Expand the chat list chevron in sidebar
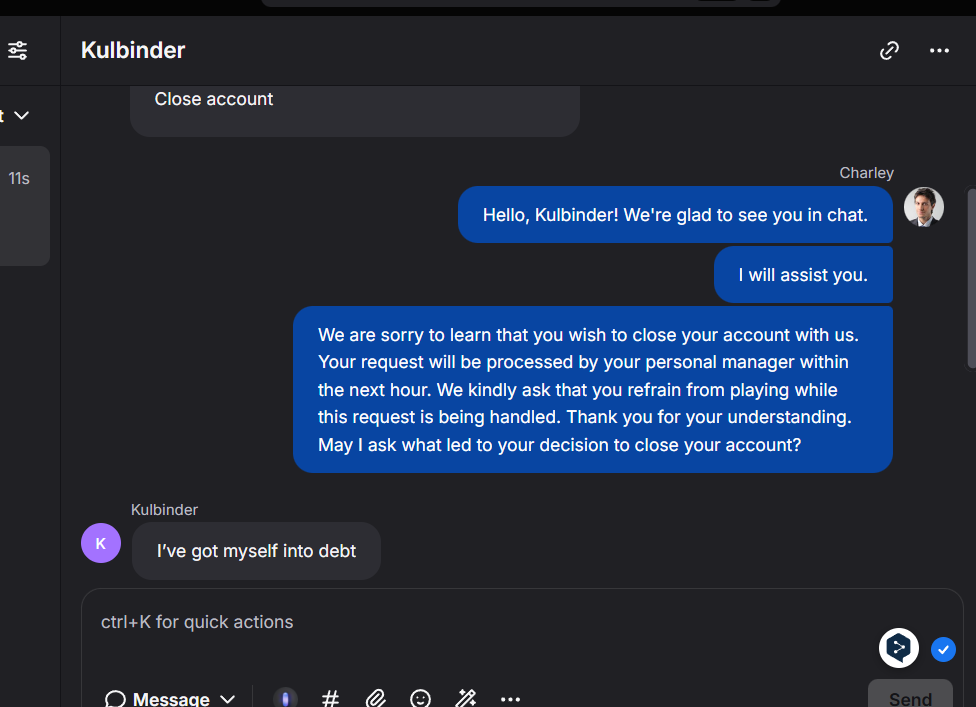The height and width of the screenshot is (707, 976). click(21, 116)
